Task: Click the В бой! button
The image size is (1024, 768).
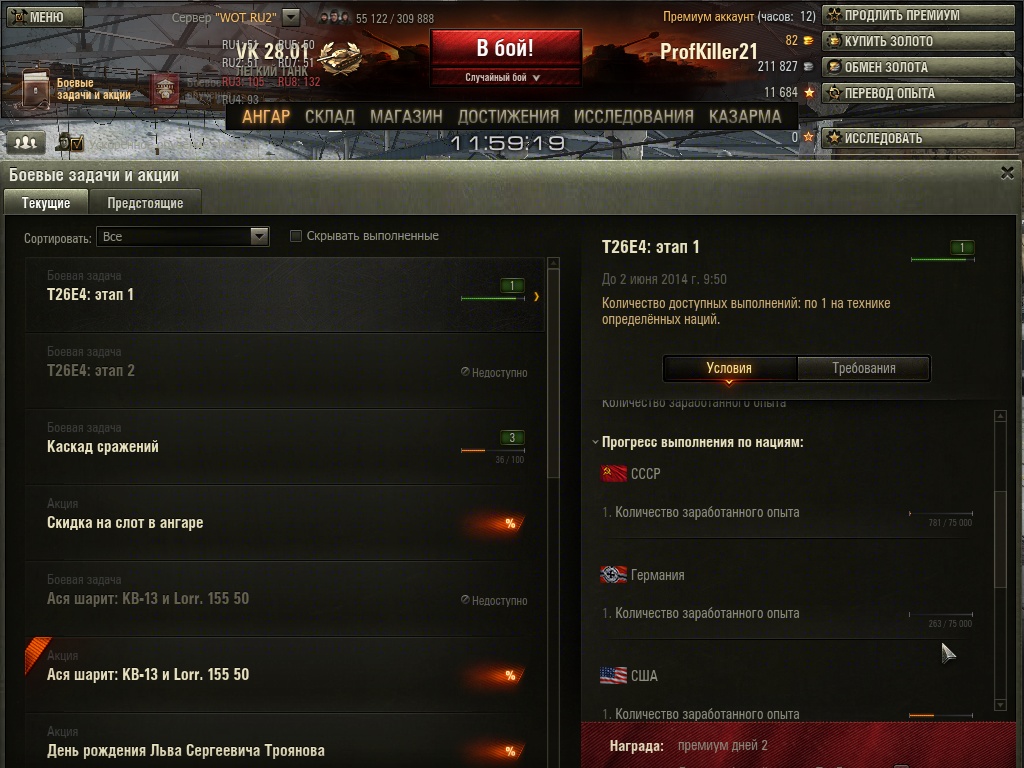Action: coord(505,48)
